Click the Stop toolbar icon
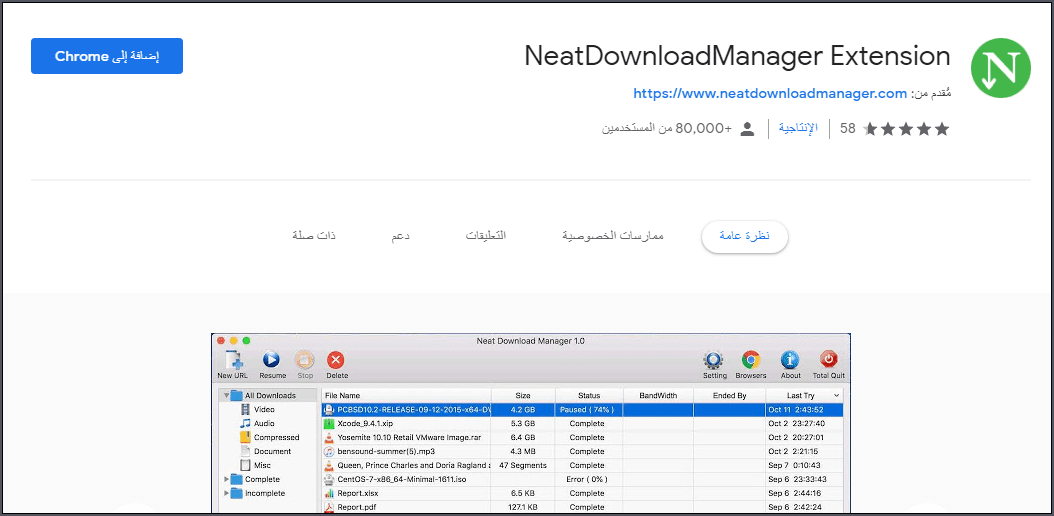This screenshot has height=516, width=1054. tap(305, 359)
